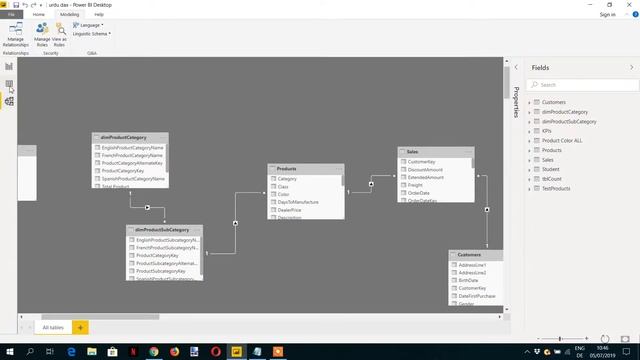Switch to Data view in left sidebar
Viewport: 640px width, 360px height.
pos(9,84)
